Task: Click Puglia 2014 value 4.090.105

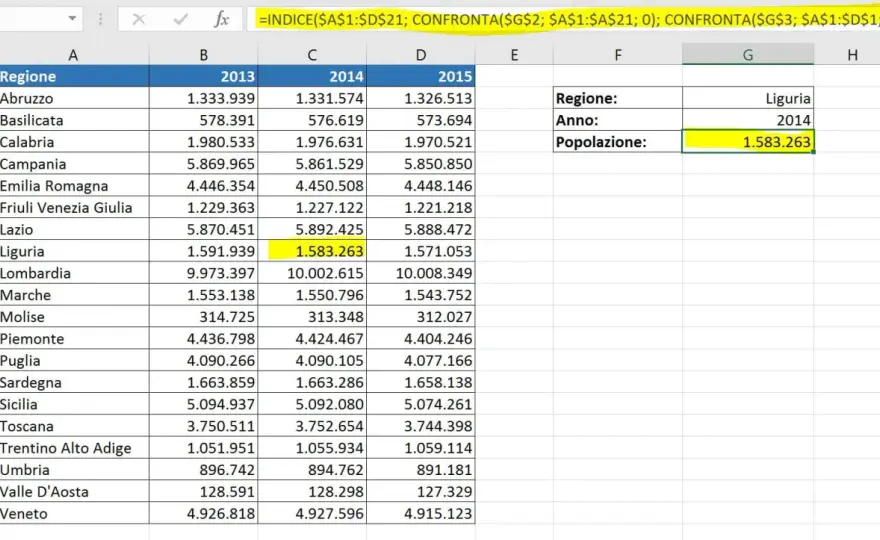Action: click(x=312, y=361)
